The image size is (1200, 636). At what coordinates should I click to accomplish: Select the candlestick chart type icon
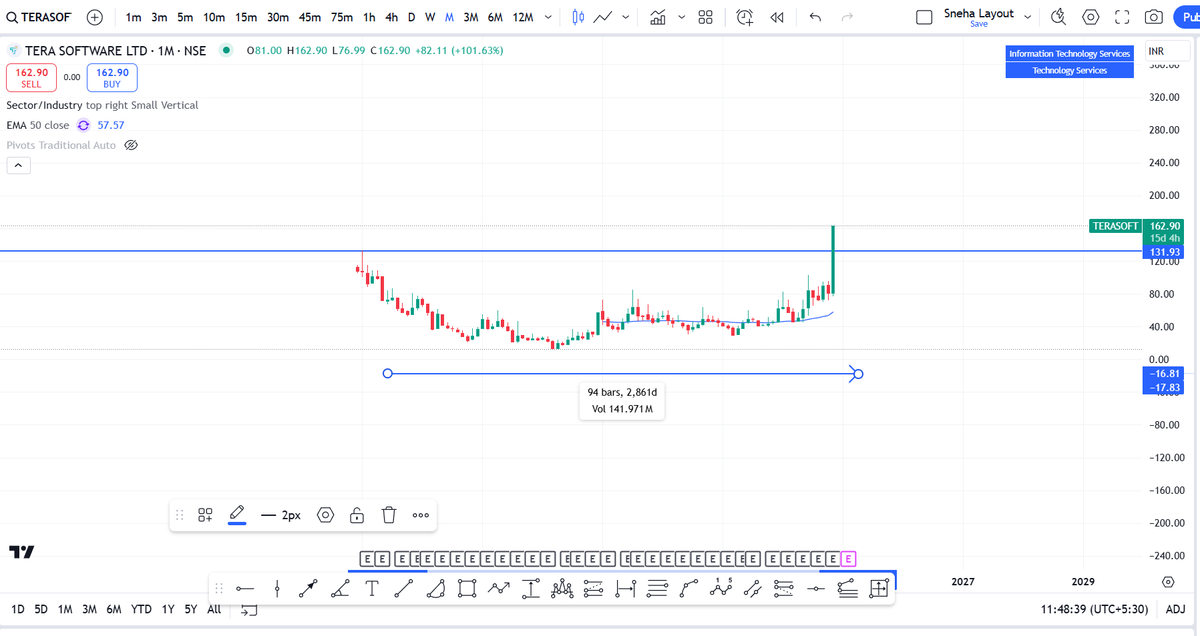coord(579,18)
